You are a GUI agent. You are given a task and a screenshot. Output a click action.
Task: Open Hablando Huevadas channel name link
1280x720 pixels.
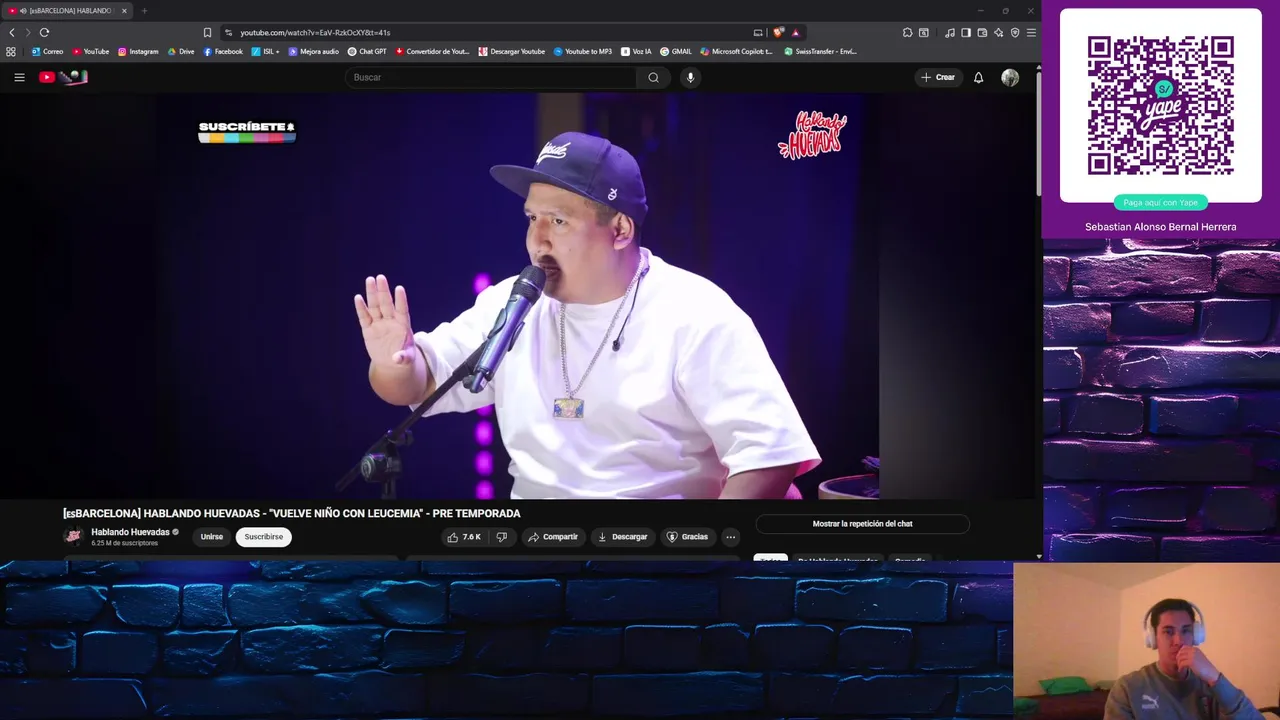(130, 532)
